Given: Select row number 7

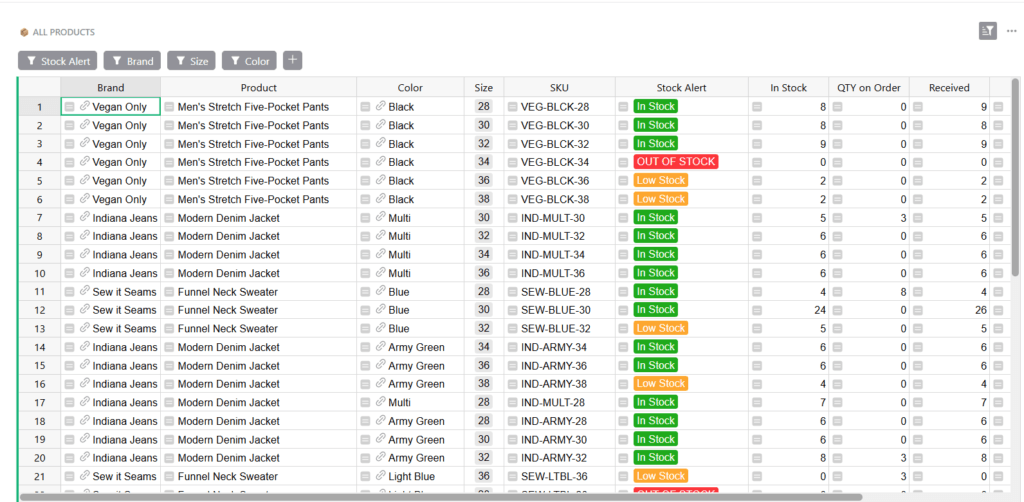Looking at the screenshot, I should pos(39,218).
